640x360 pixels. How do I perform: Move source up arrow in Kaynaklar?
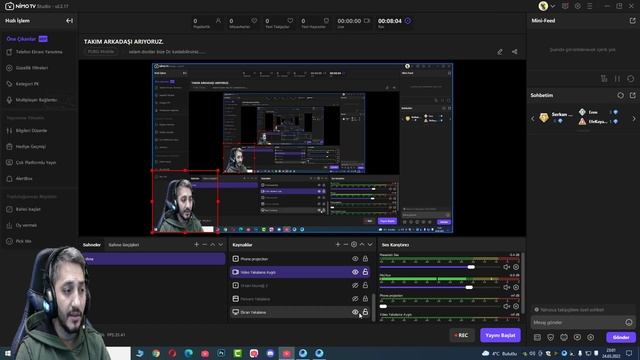pos(362,244)
